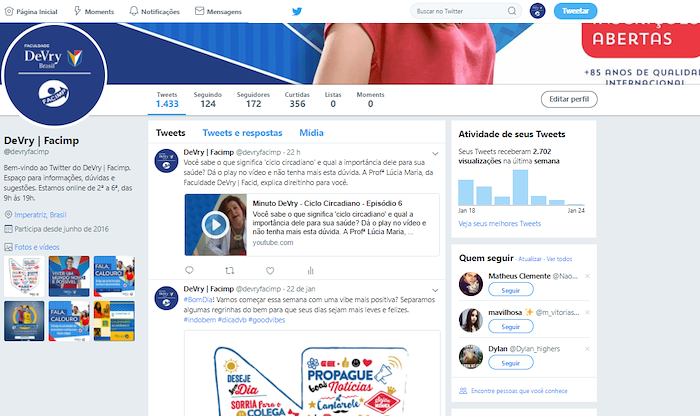The width and height of the screenshot is (700, 416).
Task: Open Notificações bell menu
Action: [154, 12]
